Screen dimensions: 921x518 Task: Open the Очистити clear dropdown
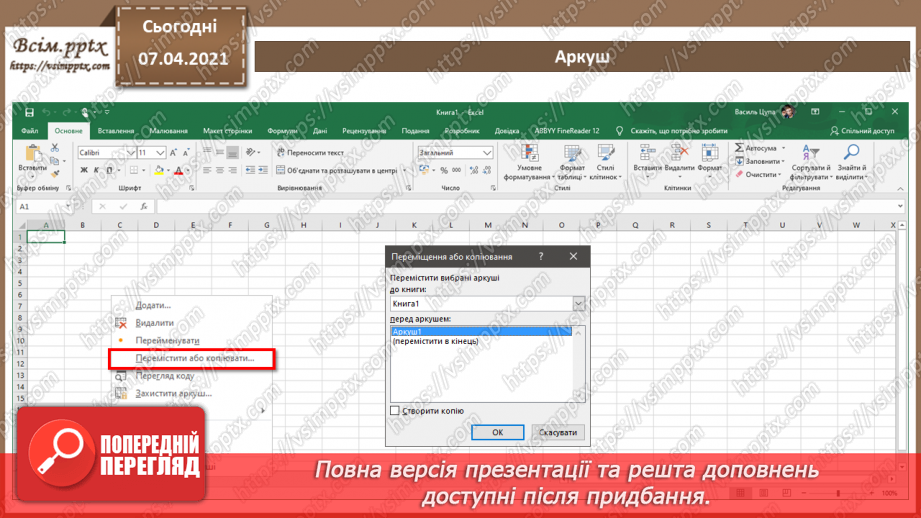(758, 174)
